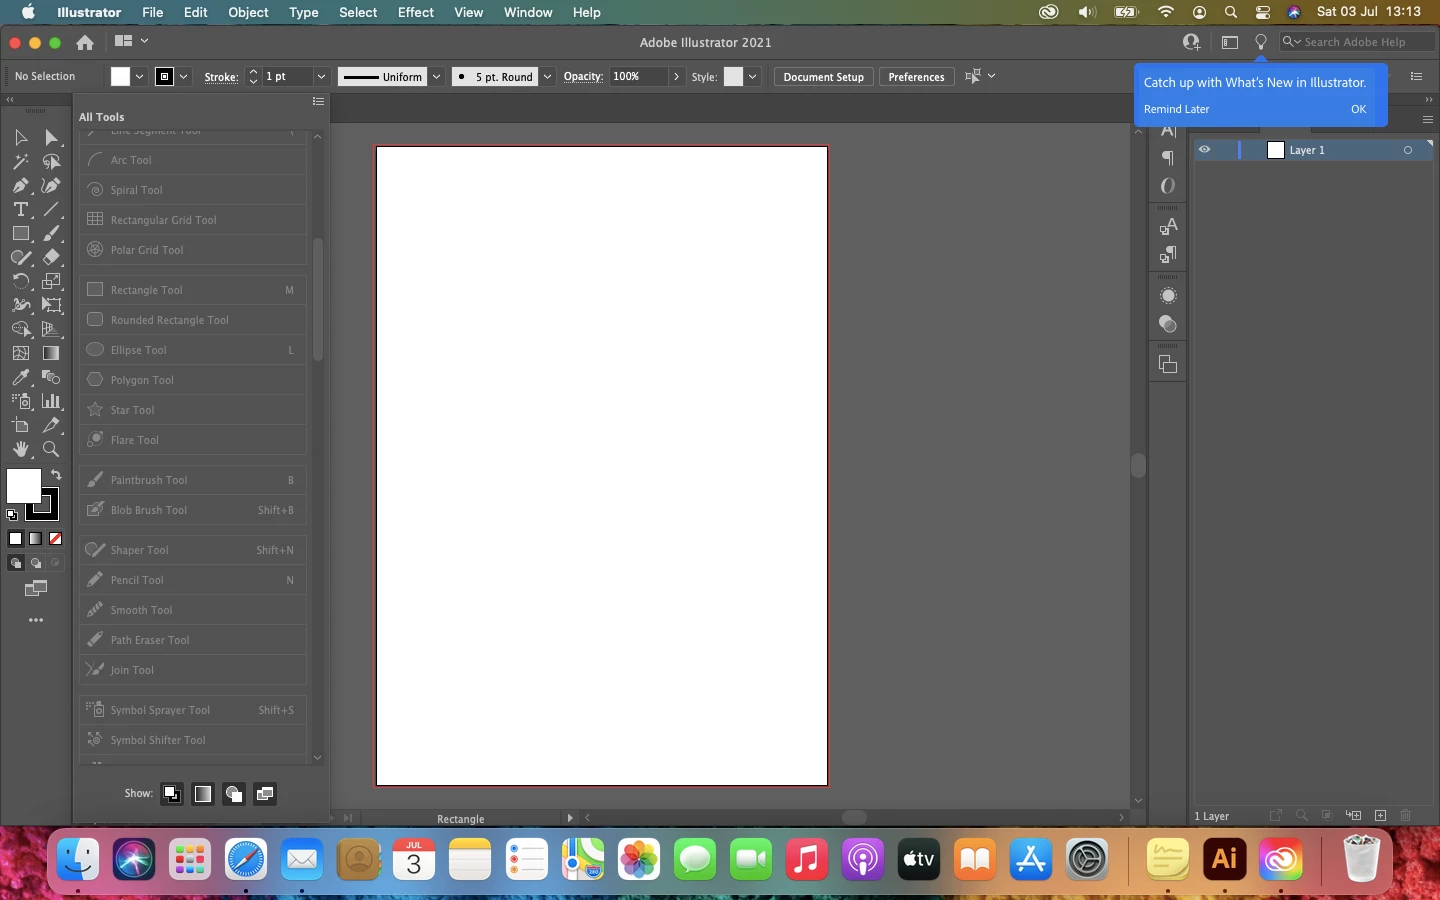This screenshot has height=900, width=1440.
Task: Open the graphic Style dropdown
Action: coord(752,77)
